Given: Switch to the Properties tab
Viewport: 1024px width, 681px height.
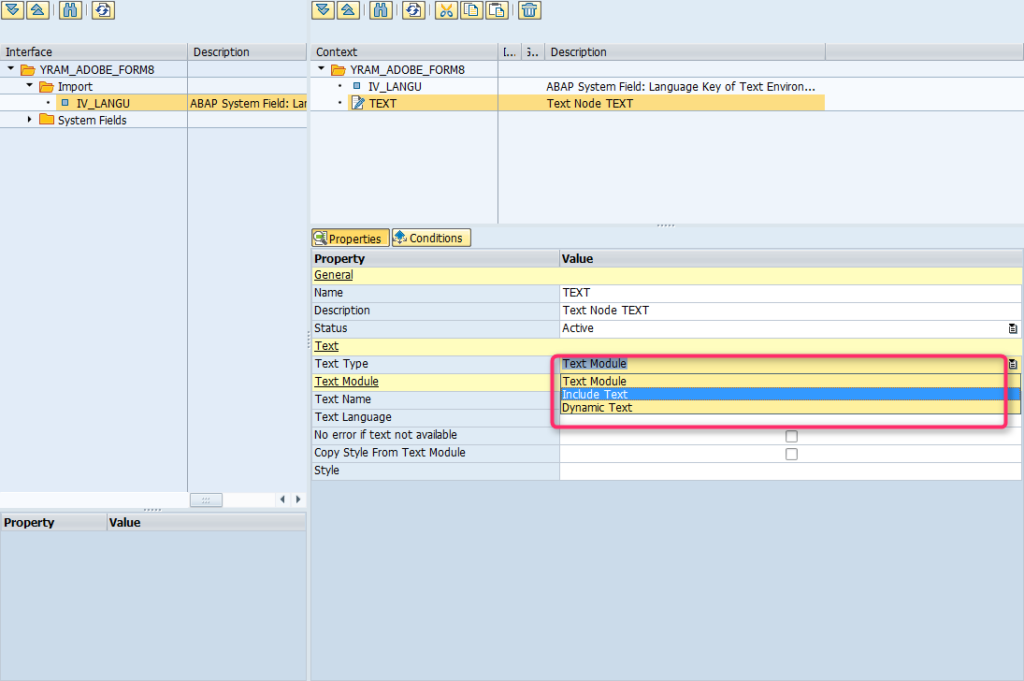Looking at the screenshot, I should (x=351, y=238).
